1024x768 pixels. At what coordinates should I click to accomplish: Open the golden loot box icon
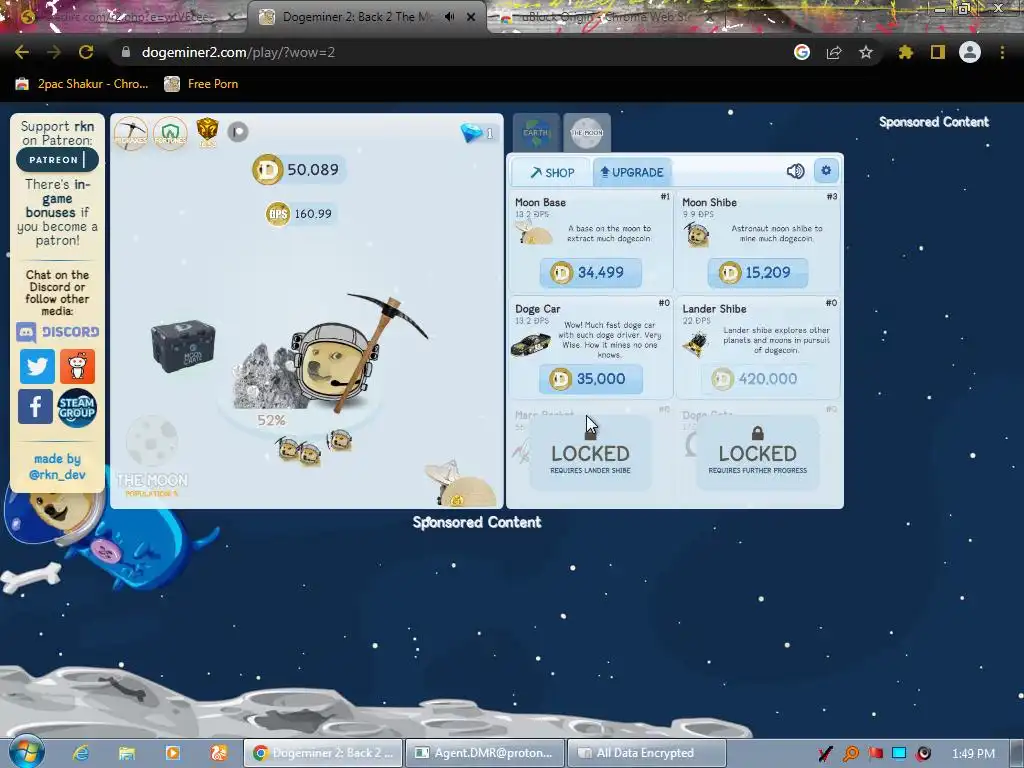coord(207,133)
